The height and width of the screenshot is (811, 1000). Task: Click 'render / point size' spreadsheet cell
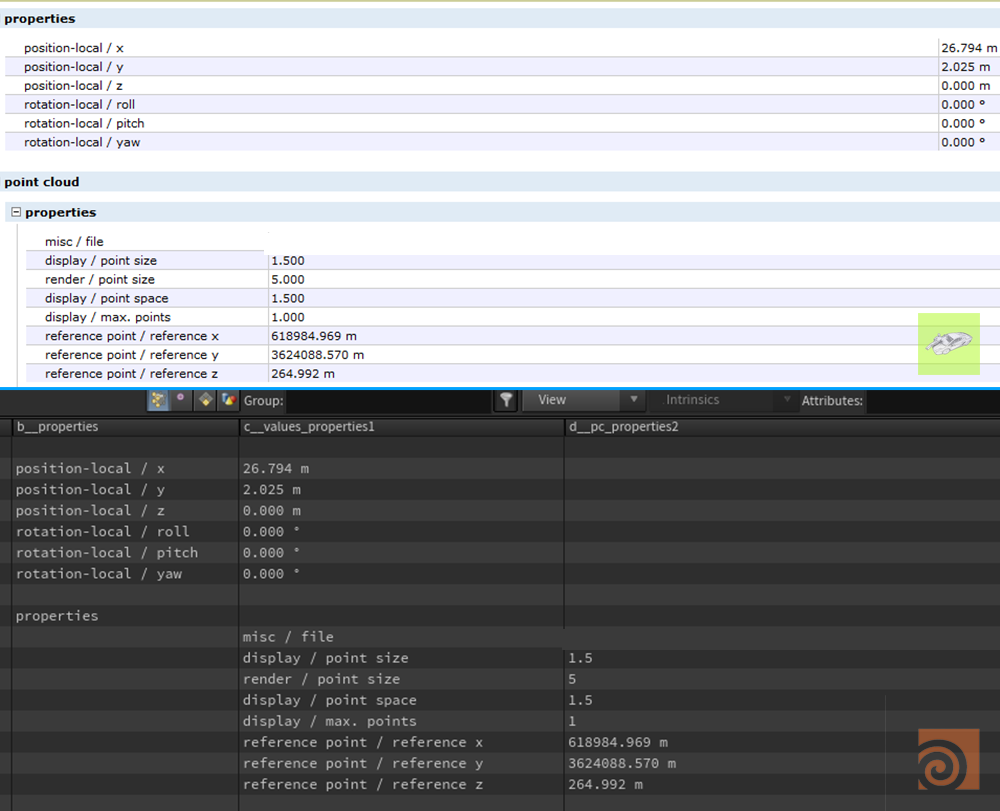click(x=402, y=679)
